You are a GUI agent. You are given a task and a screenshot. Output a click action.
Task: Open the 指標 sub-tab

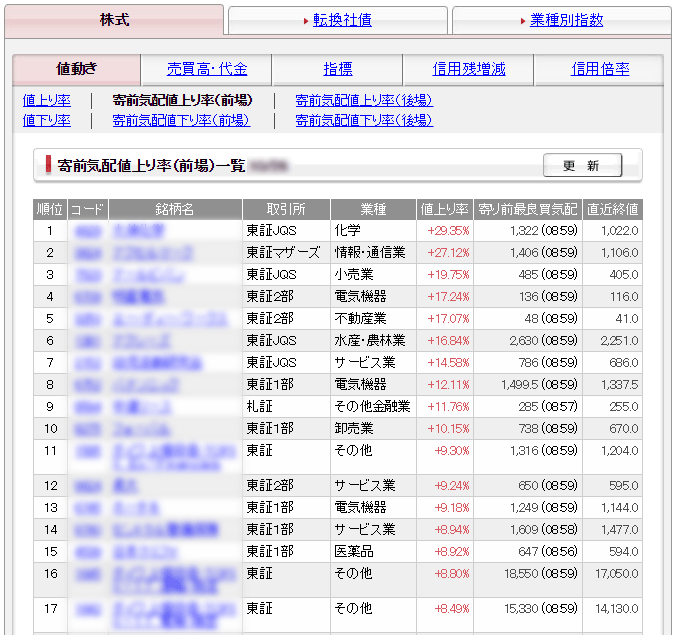[x=337, y=69]
